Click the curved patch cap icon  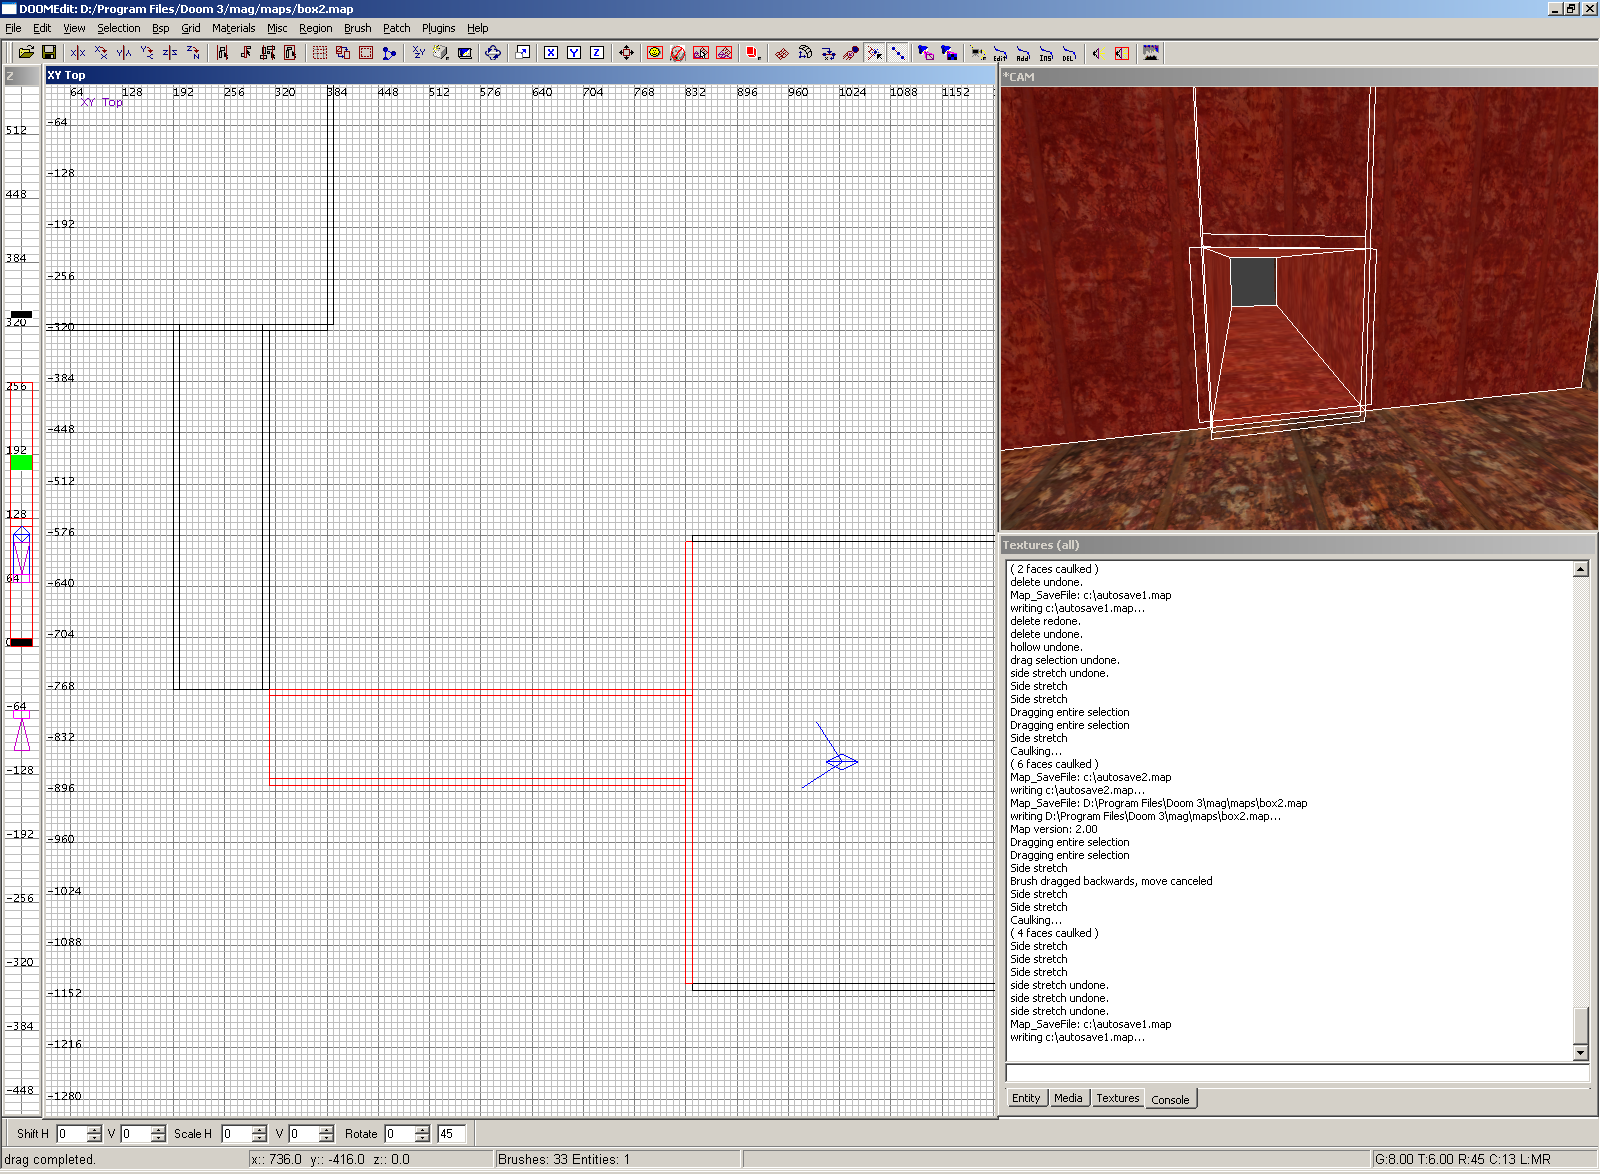click(805, 53)
